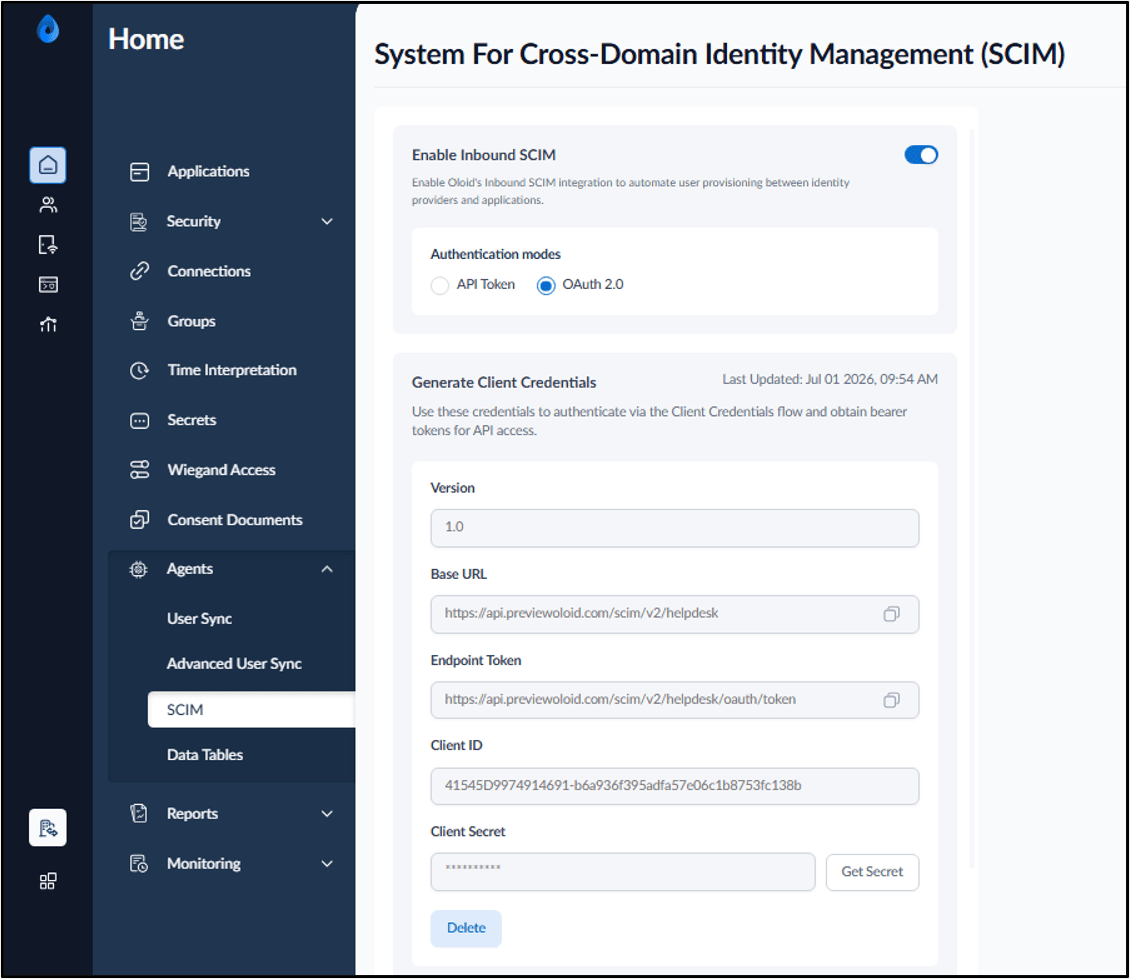The width and height of the screenshot is (1130, 979).
Task: Click the Generate Client Credentials heading
Action: [x=504, y=383]
